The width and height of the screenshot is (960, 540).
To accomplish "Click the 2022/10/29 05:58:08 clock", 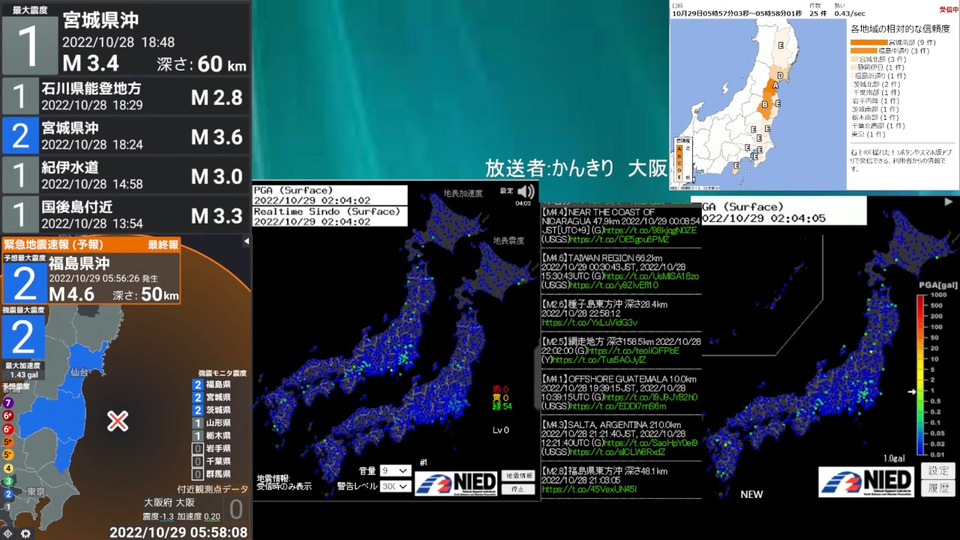I will tap(178, 532).
